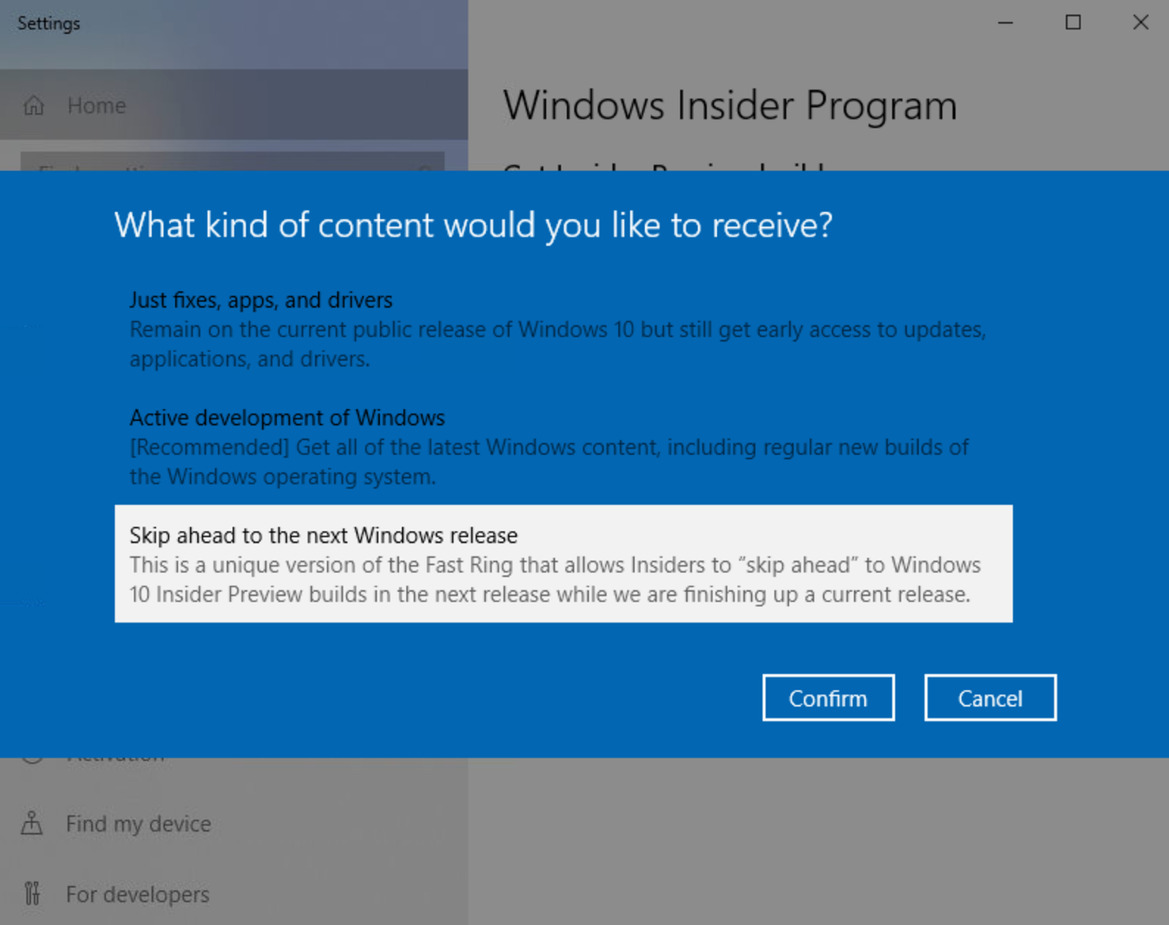
Task: Click the Settings window title text
Action: pos(48,24)
